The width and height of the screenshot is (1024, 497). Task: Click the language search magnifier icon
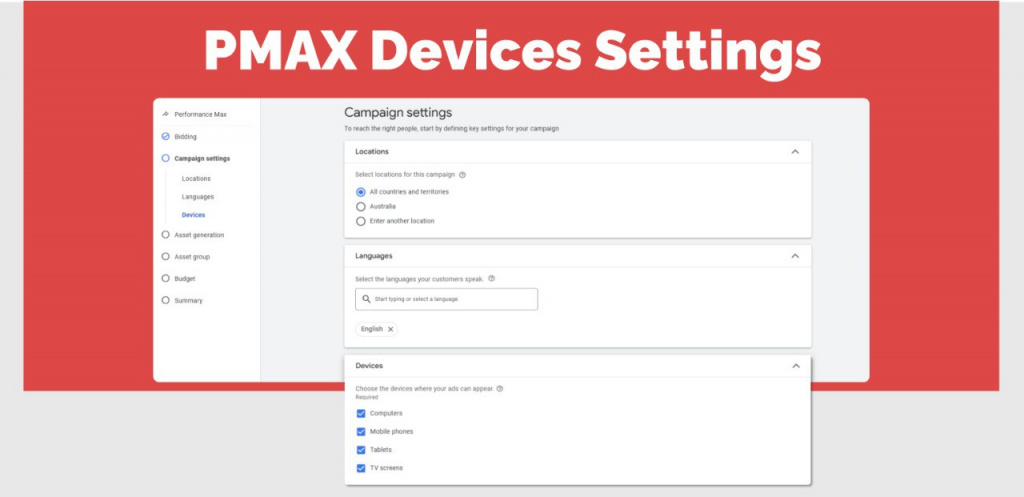pos(366,299)
